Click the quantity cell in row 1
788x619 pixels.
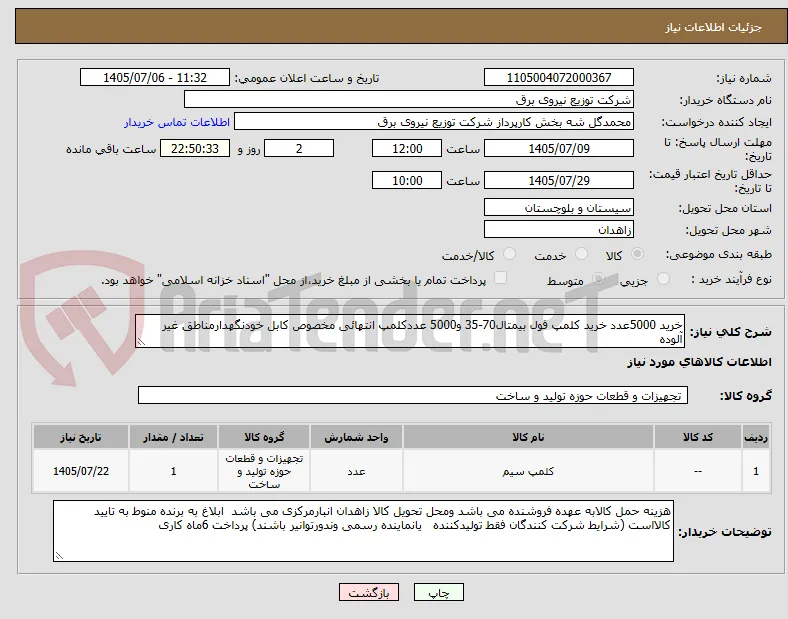173,471
